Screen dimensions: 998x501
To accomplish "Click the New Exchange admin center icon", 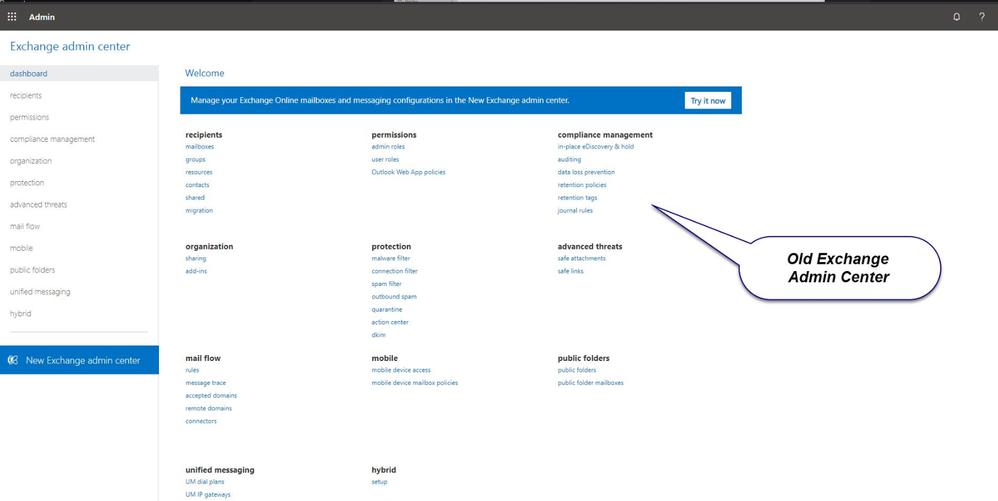I will click(x=13, y=360).
